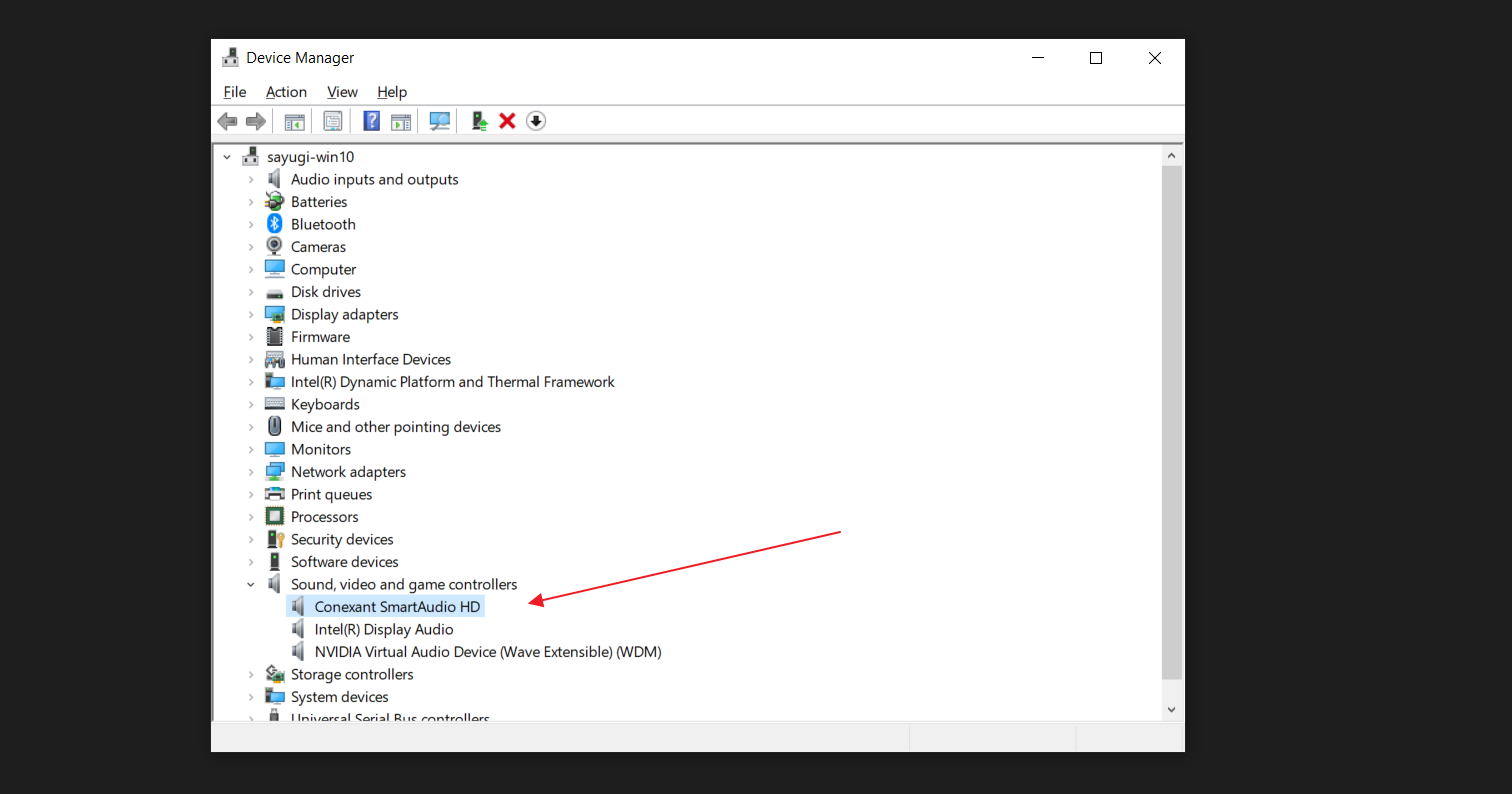Click the red X Uninstall device icon

507,121
